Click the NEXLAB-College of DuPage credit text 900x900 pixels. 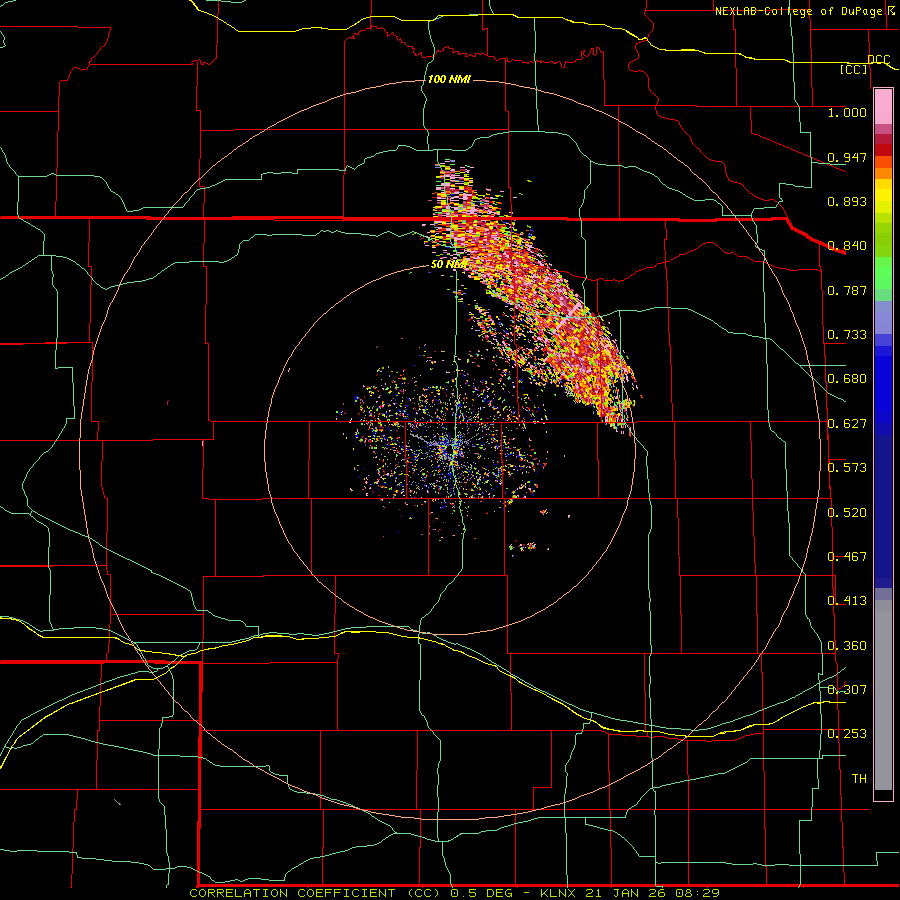coord(798,11)
